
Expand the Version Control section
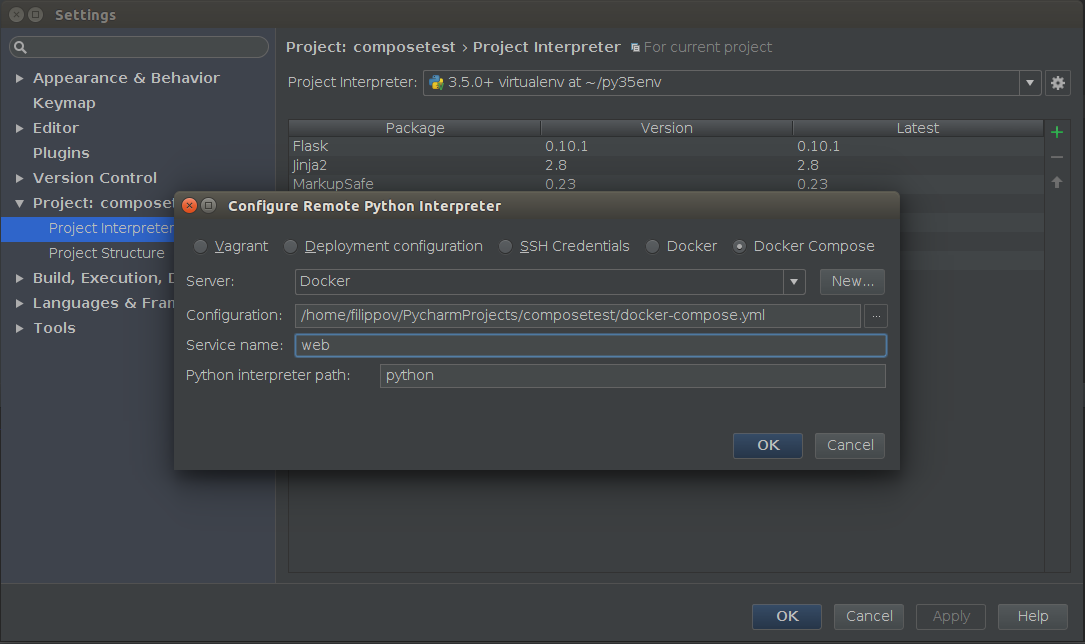point(19,178)
